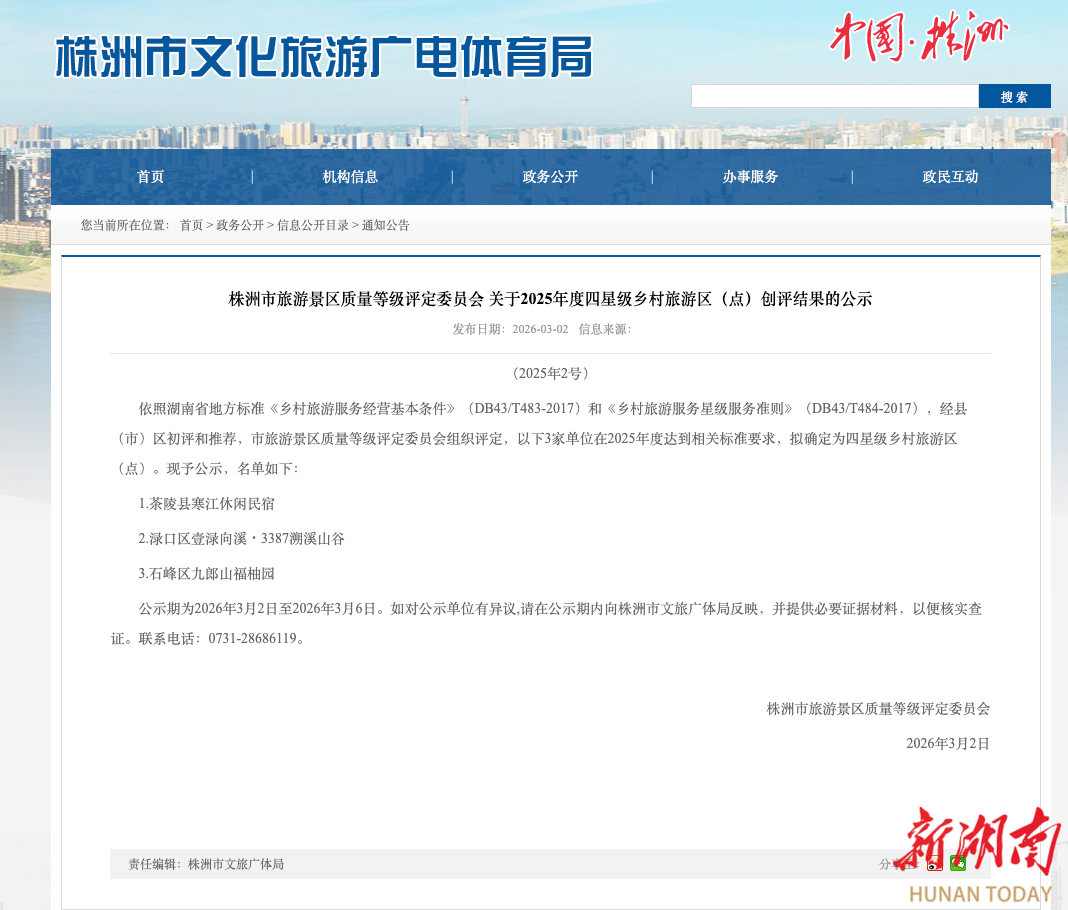Open 政民互动 in the navigation bar
Image resolution: width=1068 pixels, height=910 pixels.
(x=950, y=177)
